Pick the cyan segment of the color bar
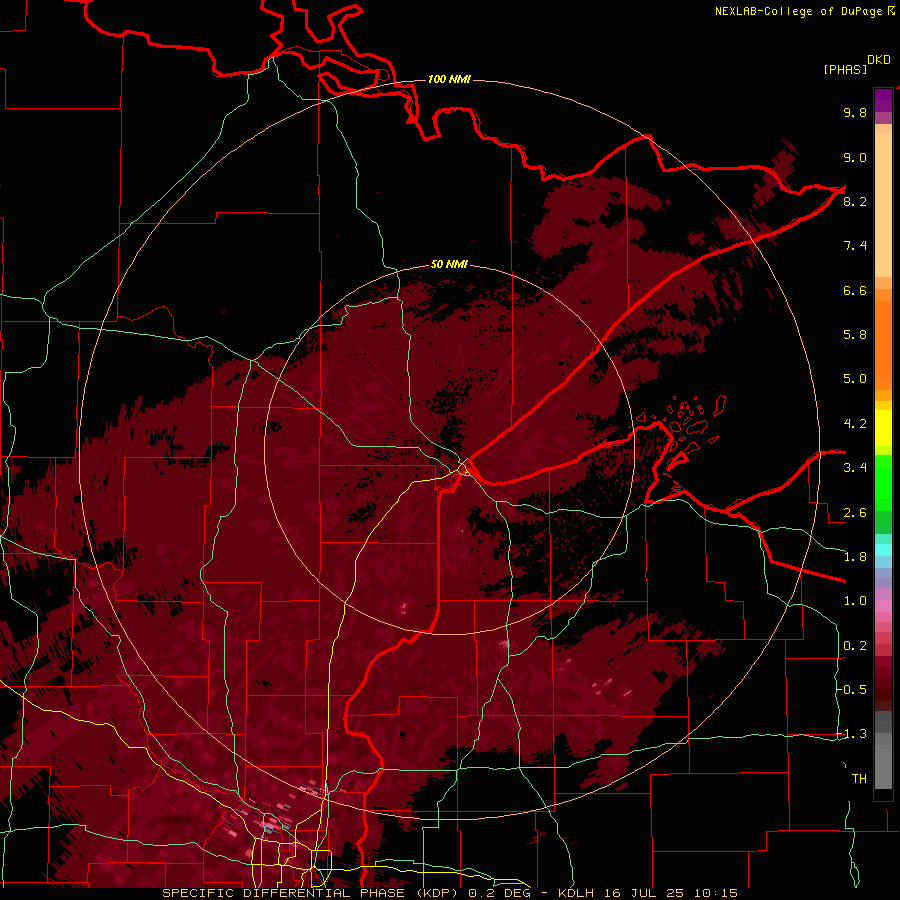Viewport: 900px width, 900px height. [883, 550]
